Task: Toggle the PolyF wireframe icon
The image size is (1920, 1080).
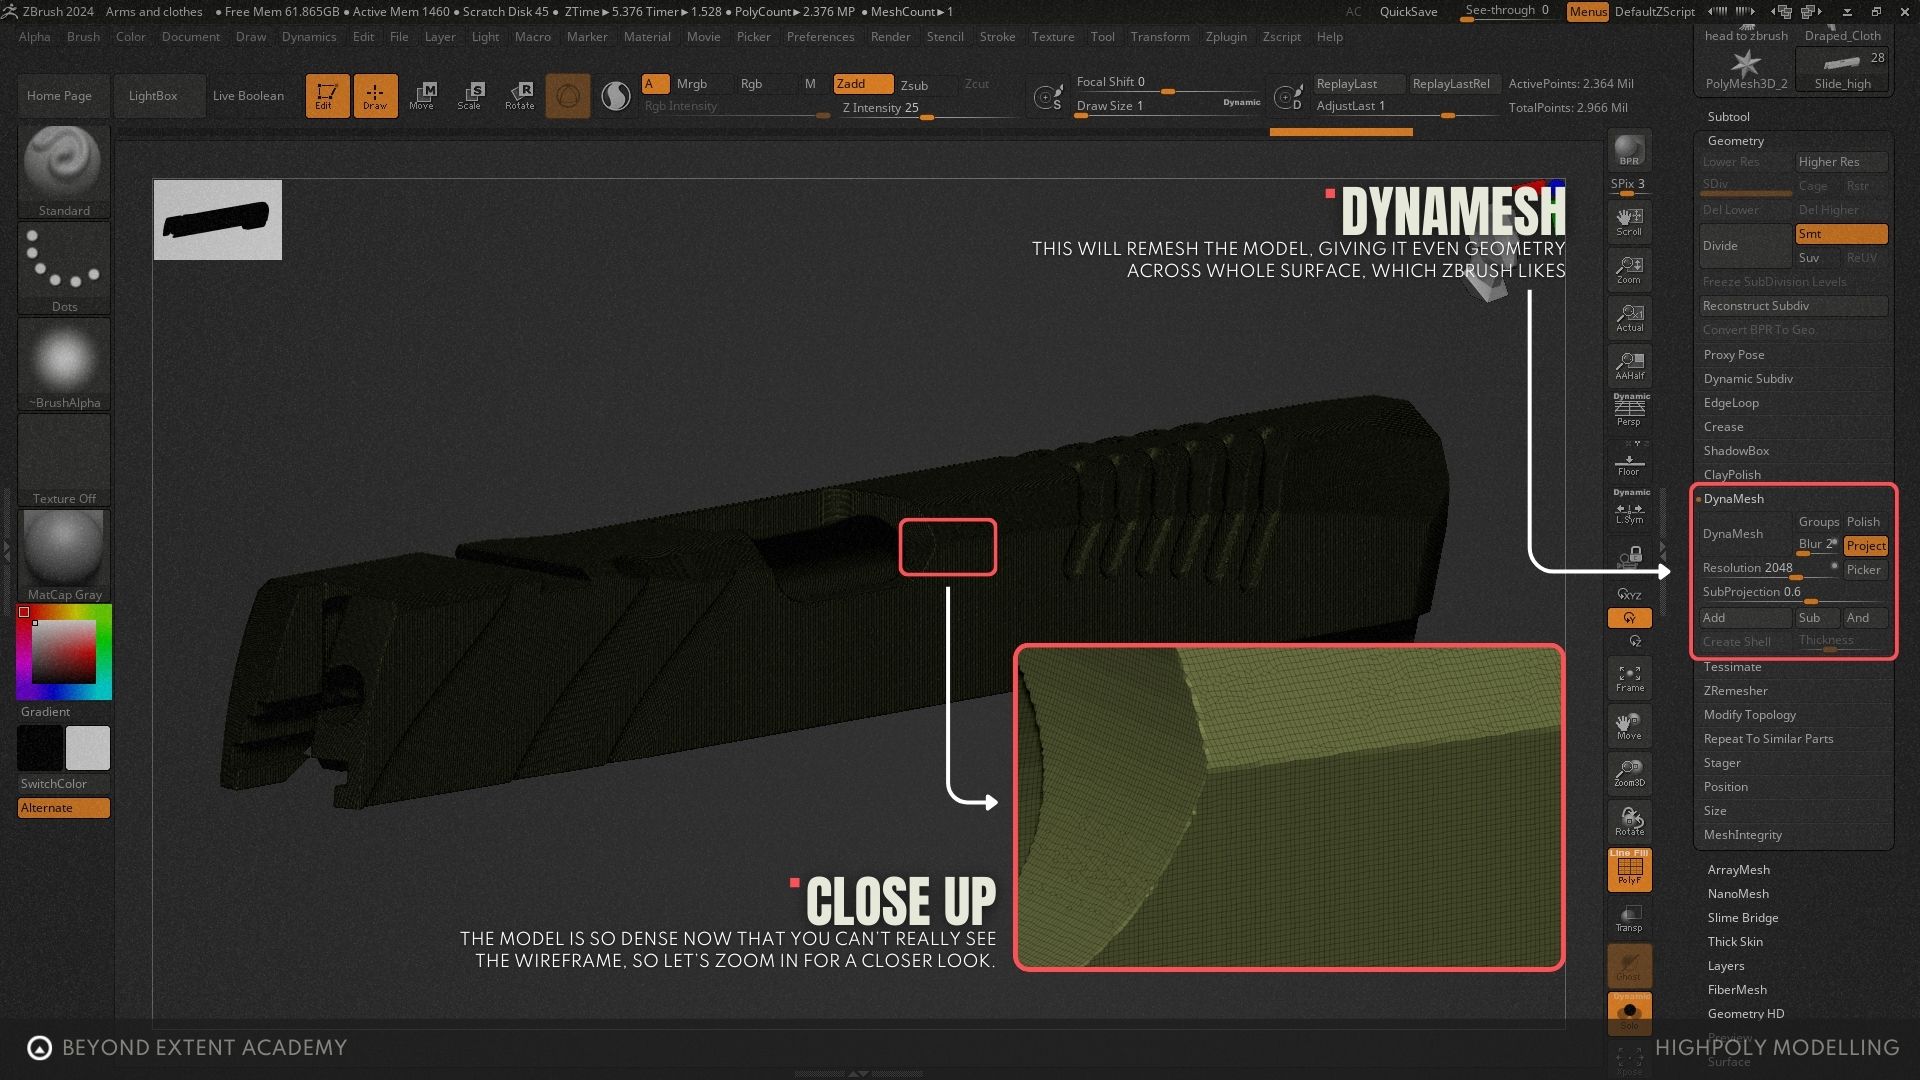Action: click(1629, 869)
